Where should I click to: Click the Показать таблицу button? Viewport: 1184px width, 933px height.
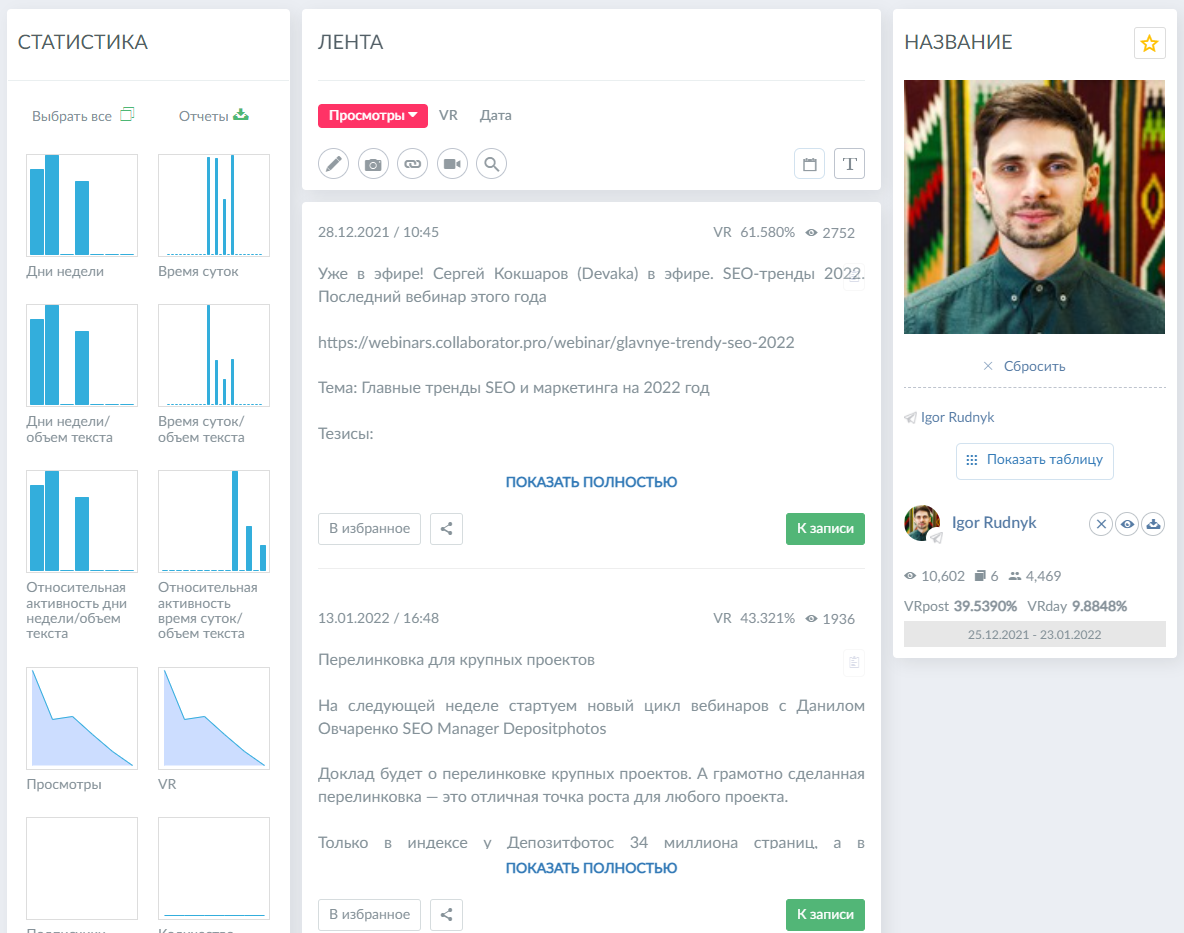(x=1034, y=461)
